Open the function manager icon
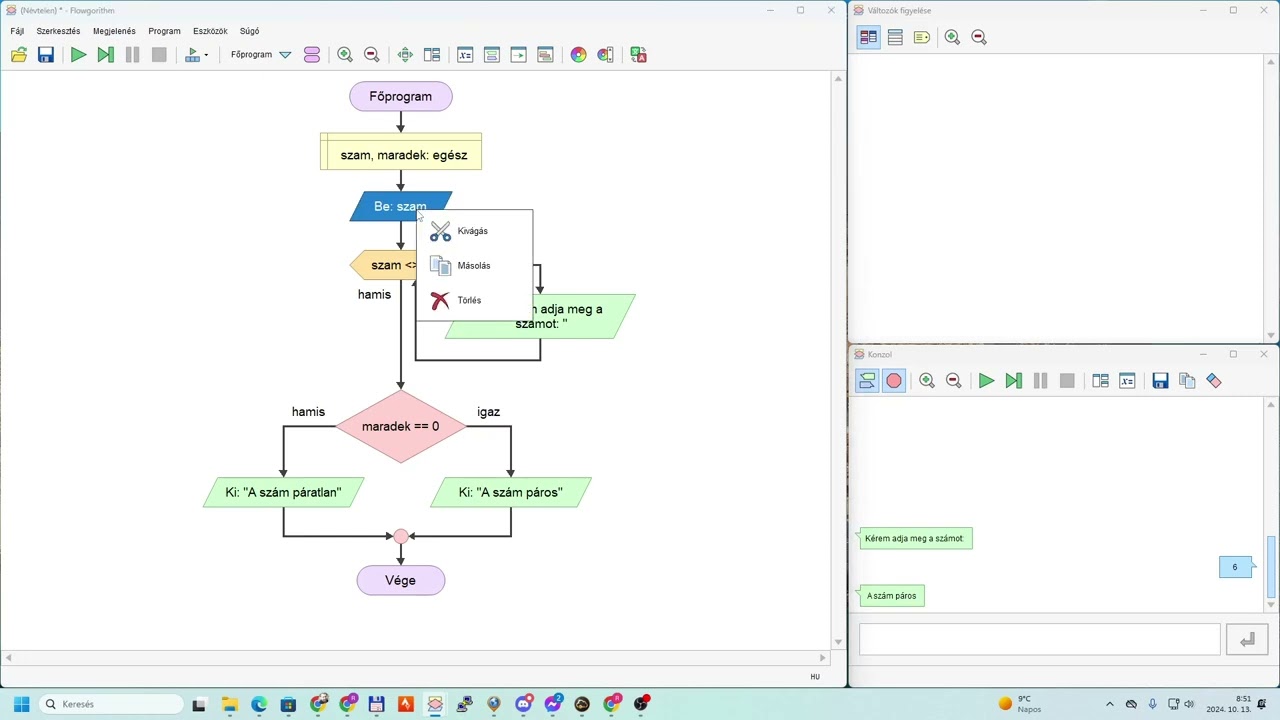This screenshot has width=1280, height=720. coord(312,55)
